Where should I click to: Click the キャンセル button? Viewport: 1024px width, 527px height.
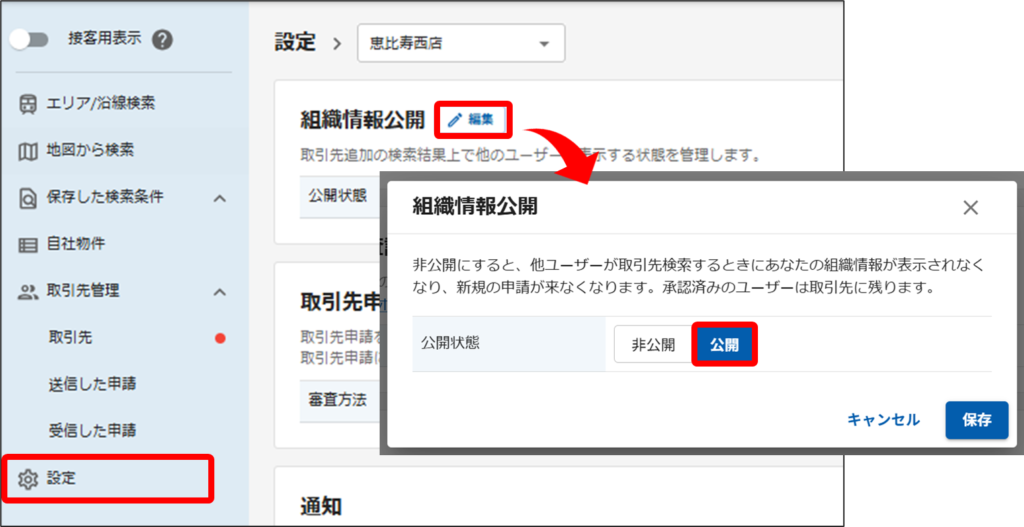[x=883, y=420]
